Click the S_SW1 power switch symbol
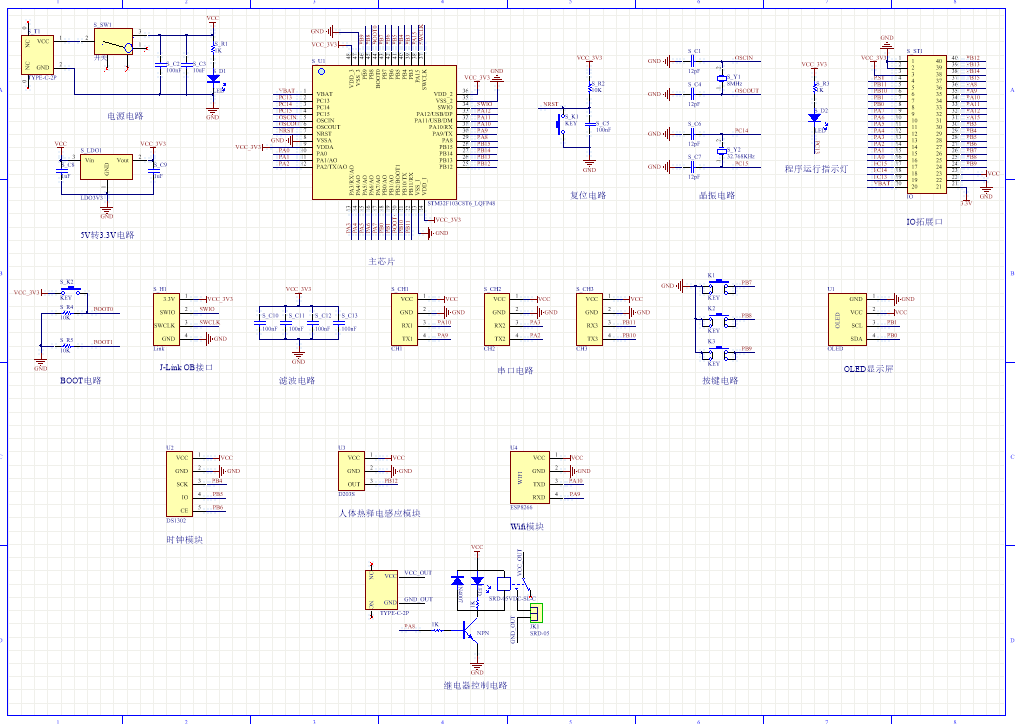 coord(113,41)
